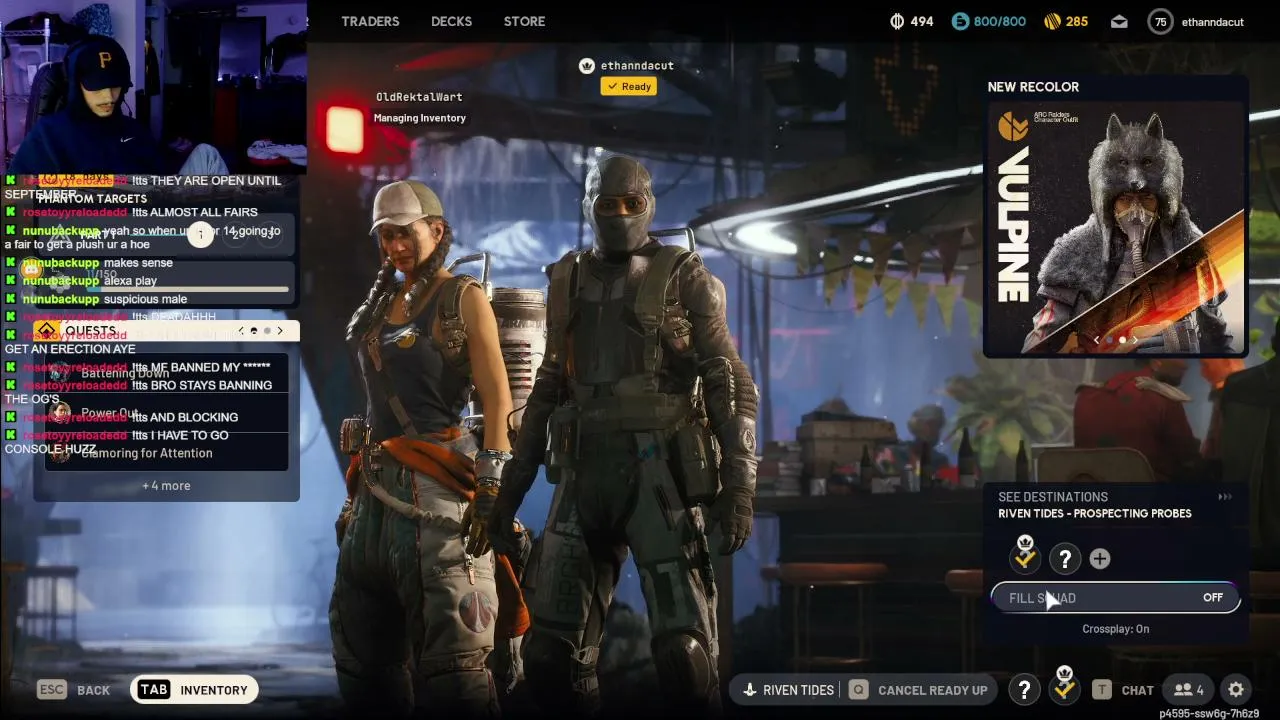Click the QUESTS panel header
Screen dimensions: 1280x720
coord(166,331)
